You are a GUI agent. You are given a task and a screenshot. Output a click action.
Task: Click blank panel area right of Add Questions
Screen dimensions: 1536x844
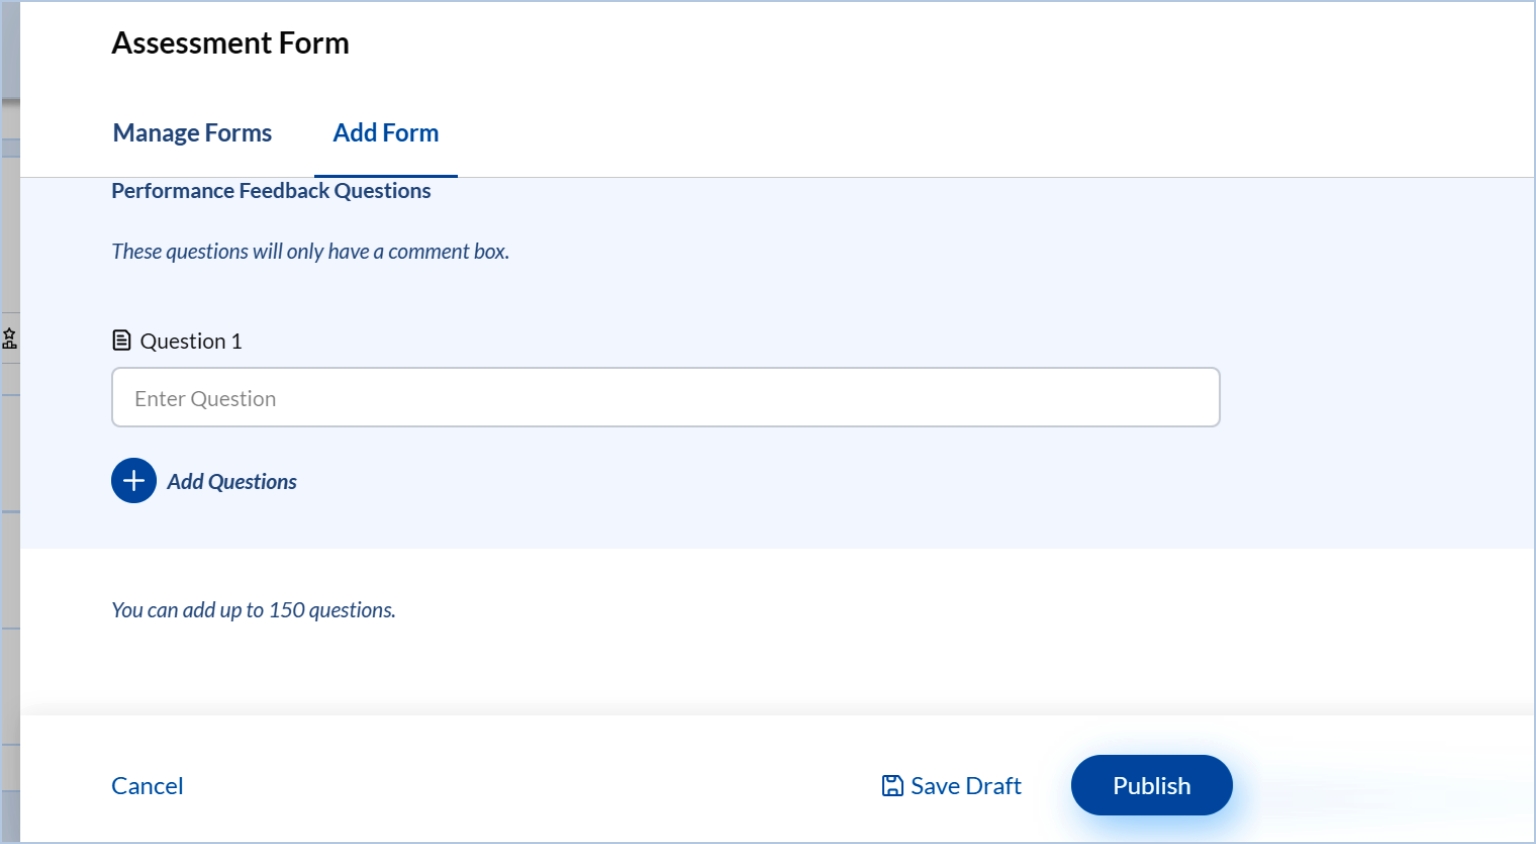(800, 482)
